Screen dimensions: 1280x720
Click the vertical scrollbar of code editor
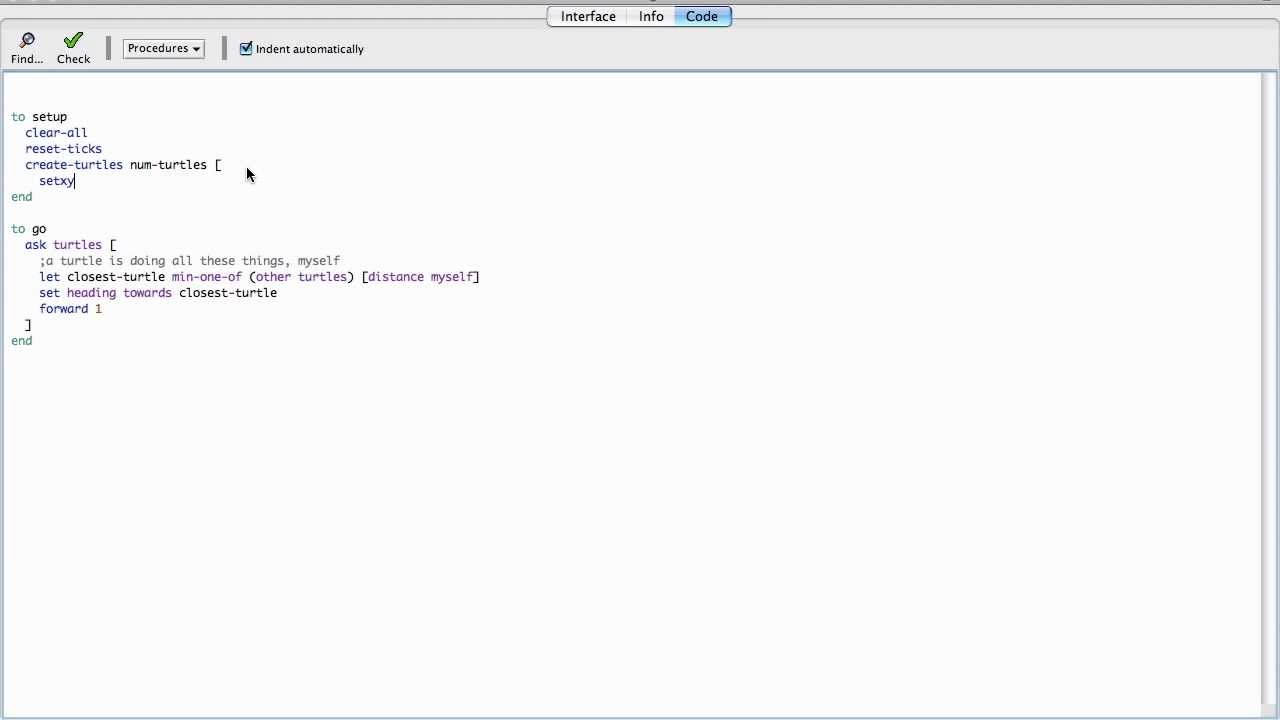(x=1270, y=390)
